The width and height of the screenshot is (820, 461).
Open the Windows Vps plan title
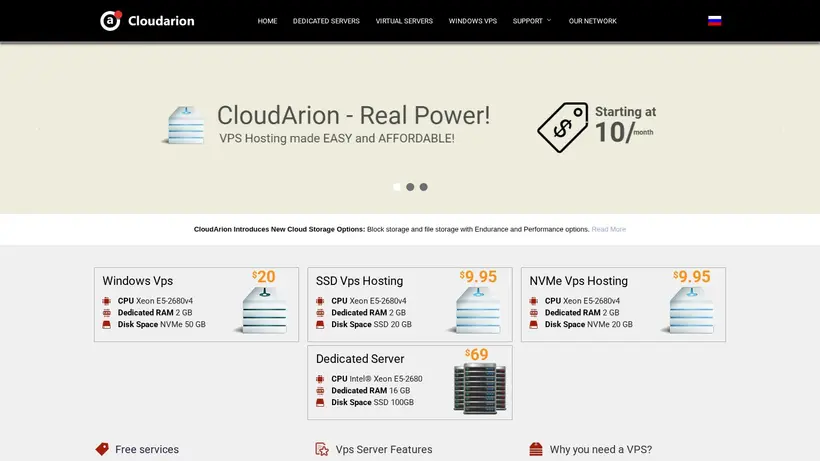coord(138,281)
